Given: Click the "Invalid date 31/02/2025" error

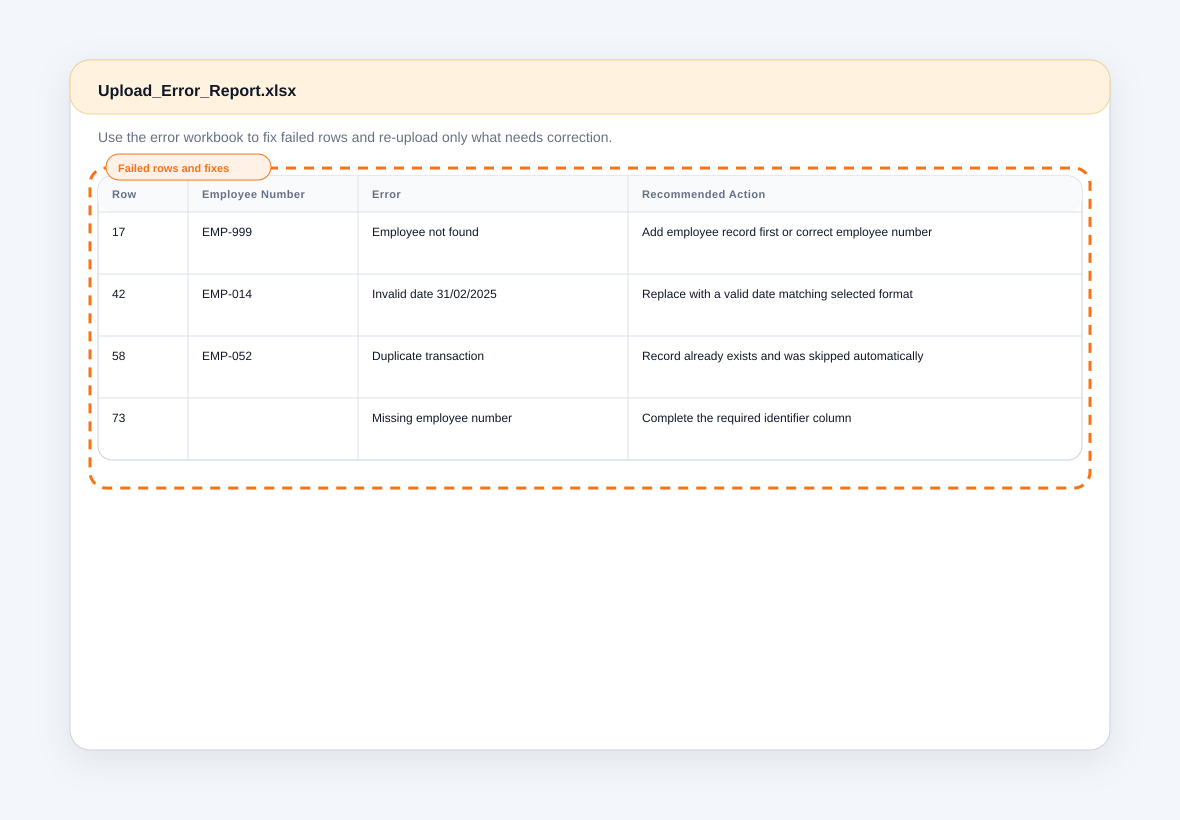Looking at the screenshot, I should click(x=434, y=294).
